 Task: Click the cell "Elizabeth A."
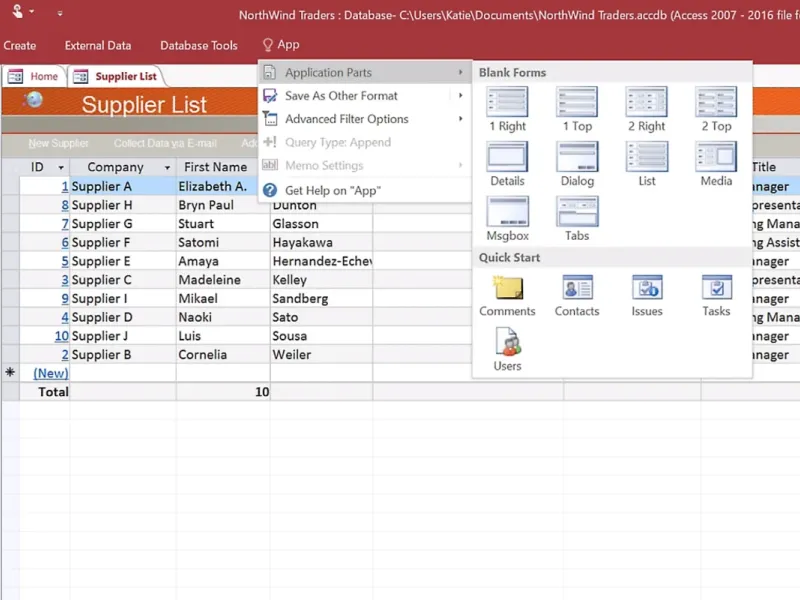pos(222,187)
